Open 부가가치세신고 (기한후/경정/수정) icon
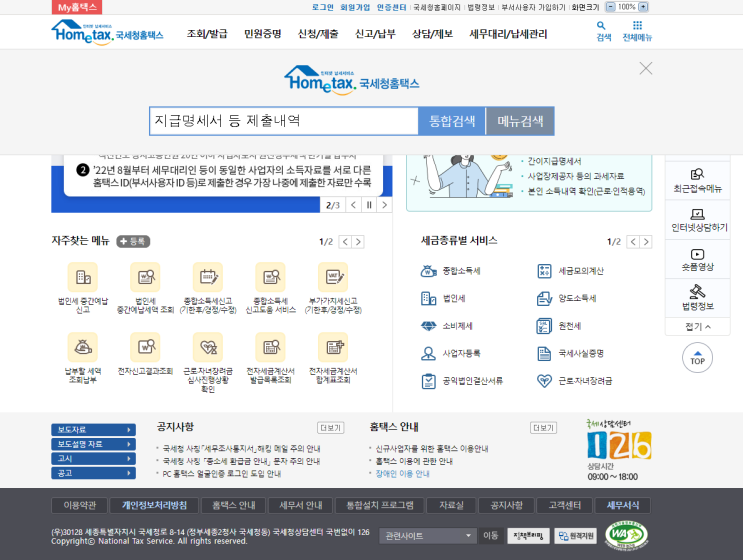The image size is (743, 560). (333, 277)
